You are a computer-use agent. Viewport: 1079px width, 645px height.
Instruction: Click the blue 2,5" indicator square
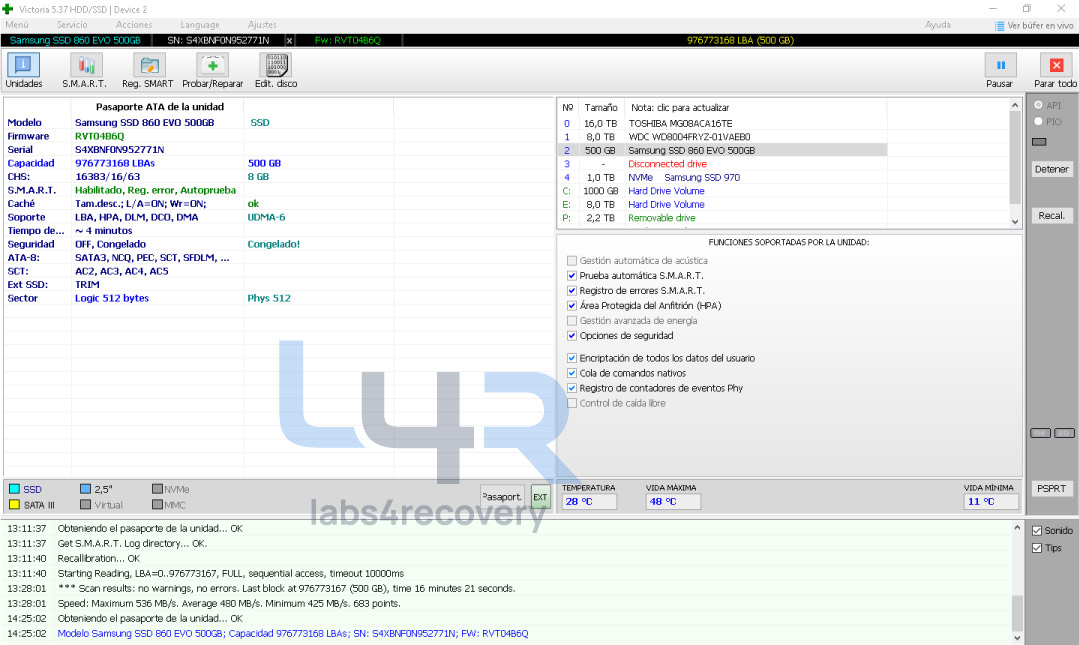pos(85,489)
